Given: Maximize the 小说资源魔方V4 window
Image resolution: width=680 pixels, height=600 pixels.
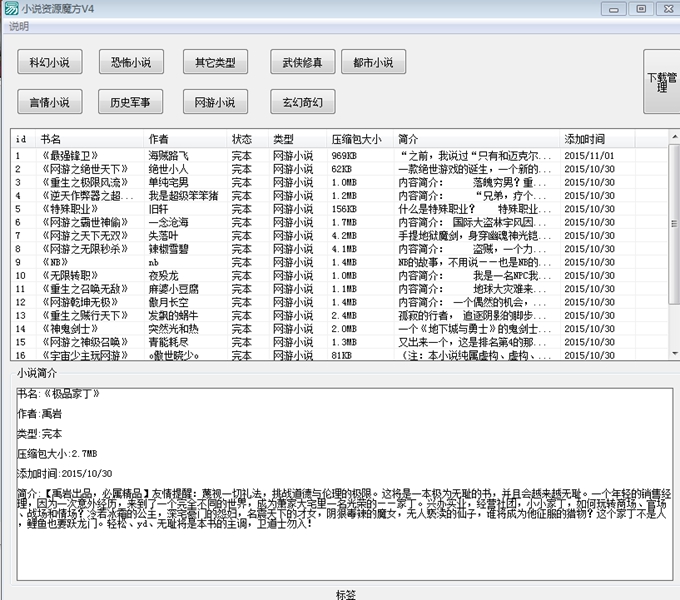Looking at the screenshot, I should 641,9.
